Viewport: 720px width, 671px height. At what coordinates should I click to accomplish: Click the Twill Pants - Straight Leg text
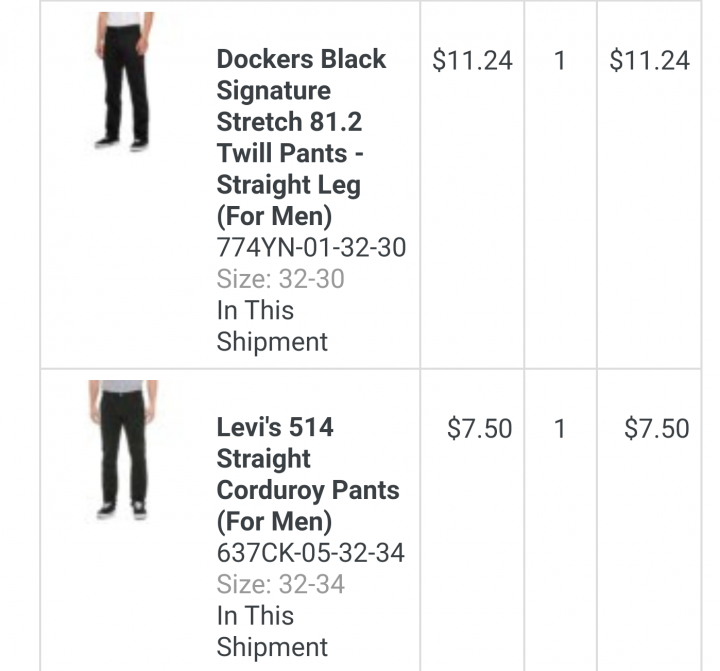point(290,169)
